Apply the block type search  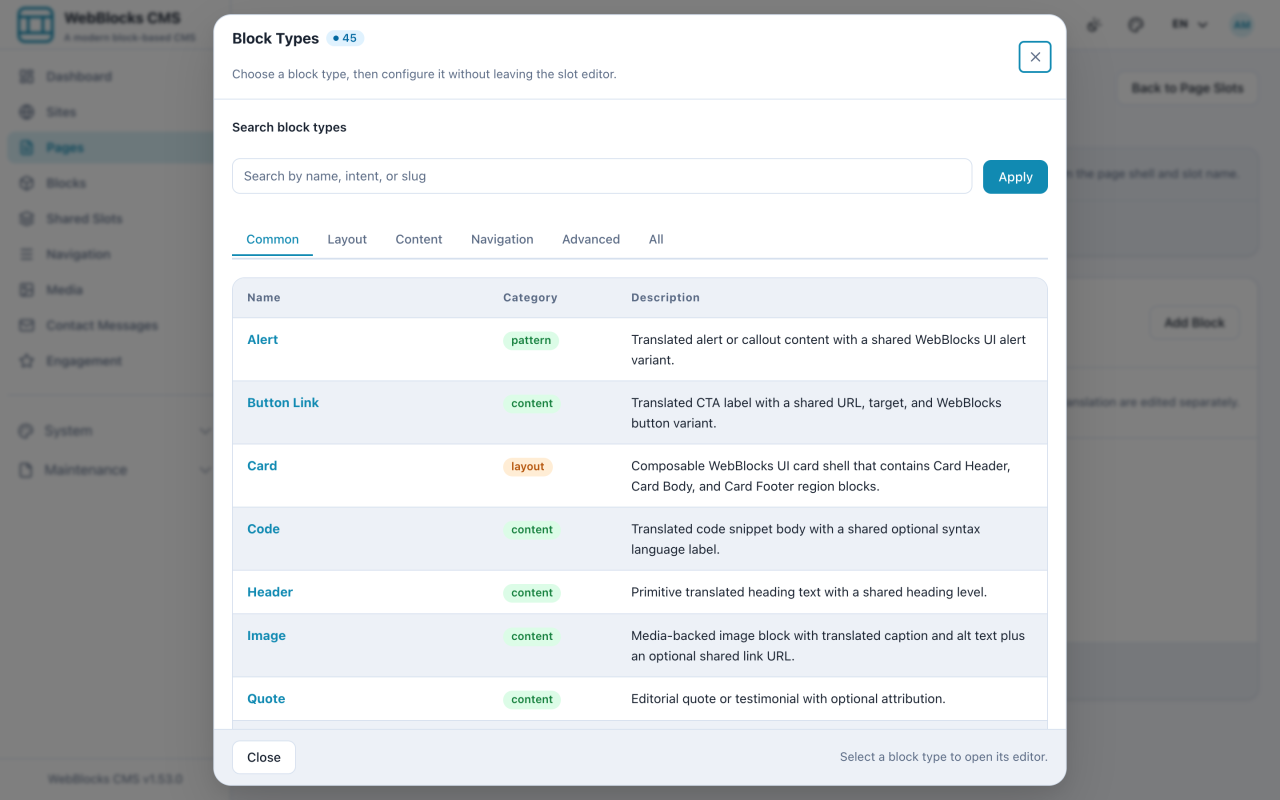(1015, 177)
